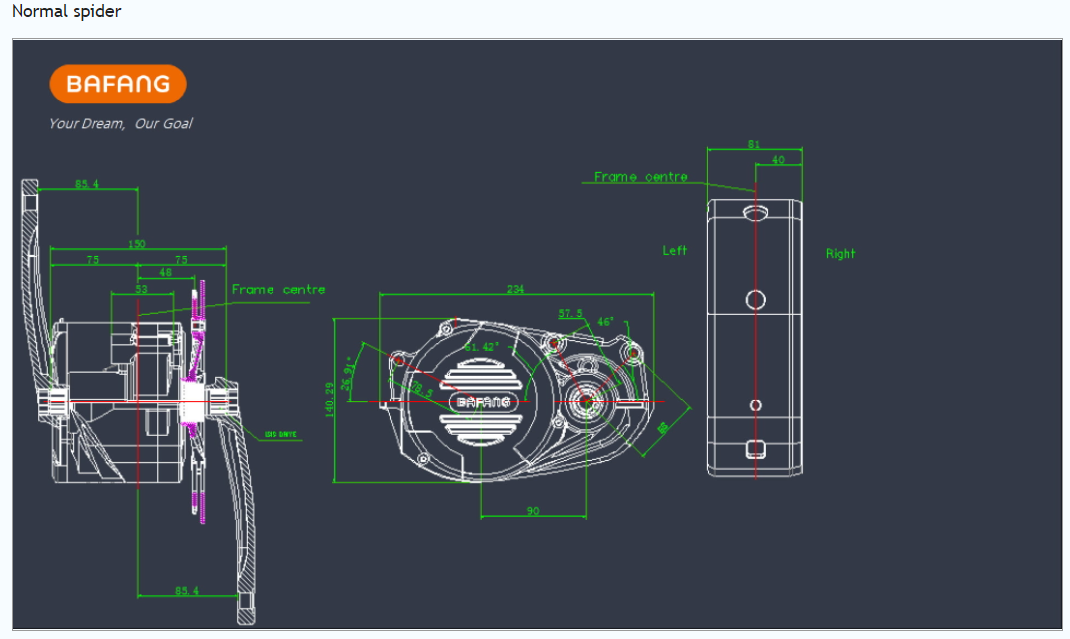The image size is (1070, 639).
Task: Click the oval slot atop frame view
Action: 756,212
